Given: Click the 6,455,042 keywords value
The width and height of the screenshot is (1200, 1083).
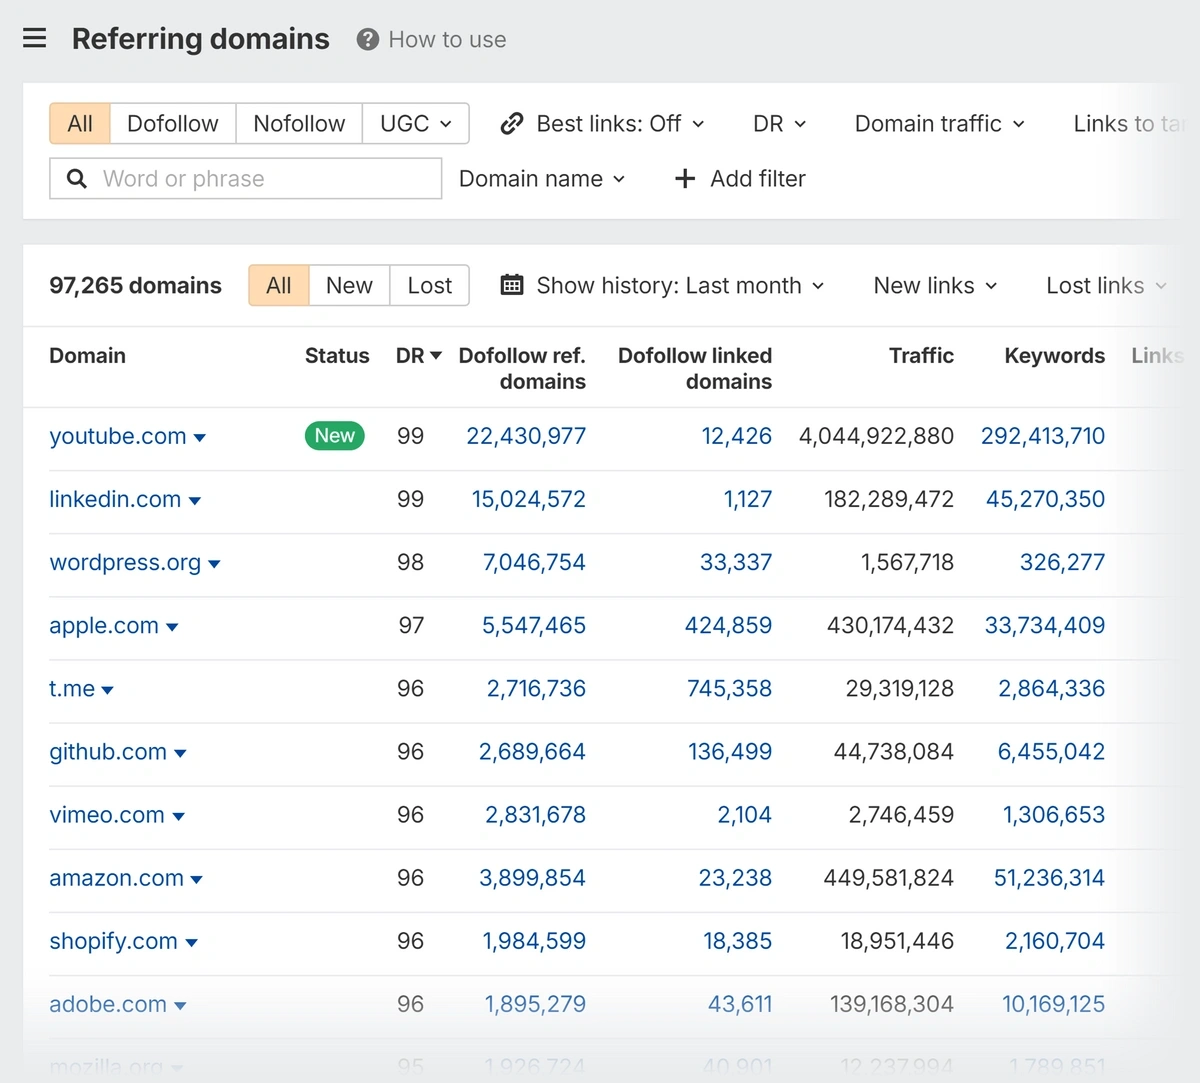Looking at the screenshot, I should tap(1051, 751).
